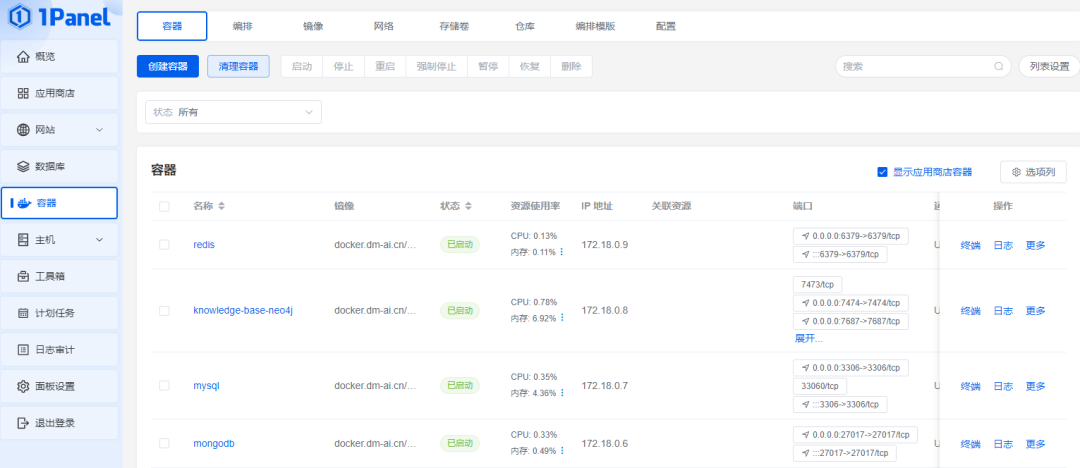Expand the 主机 sidebar submenu
Image resolution: width=1080 pixels, height=468 pixels.
99,240
